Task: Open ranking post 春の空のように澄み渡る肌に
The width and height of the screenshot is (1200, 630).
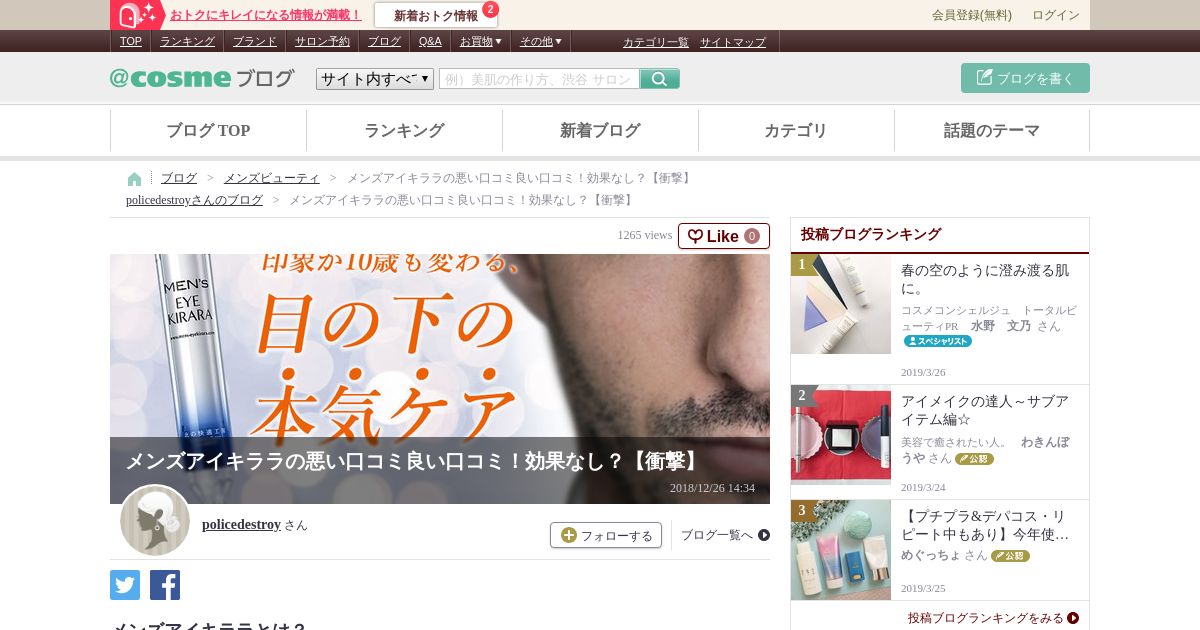Action: [985, 279]
